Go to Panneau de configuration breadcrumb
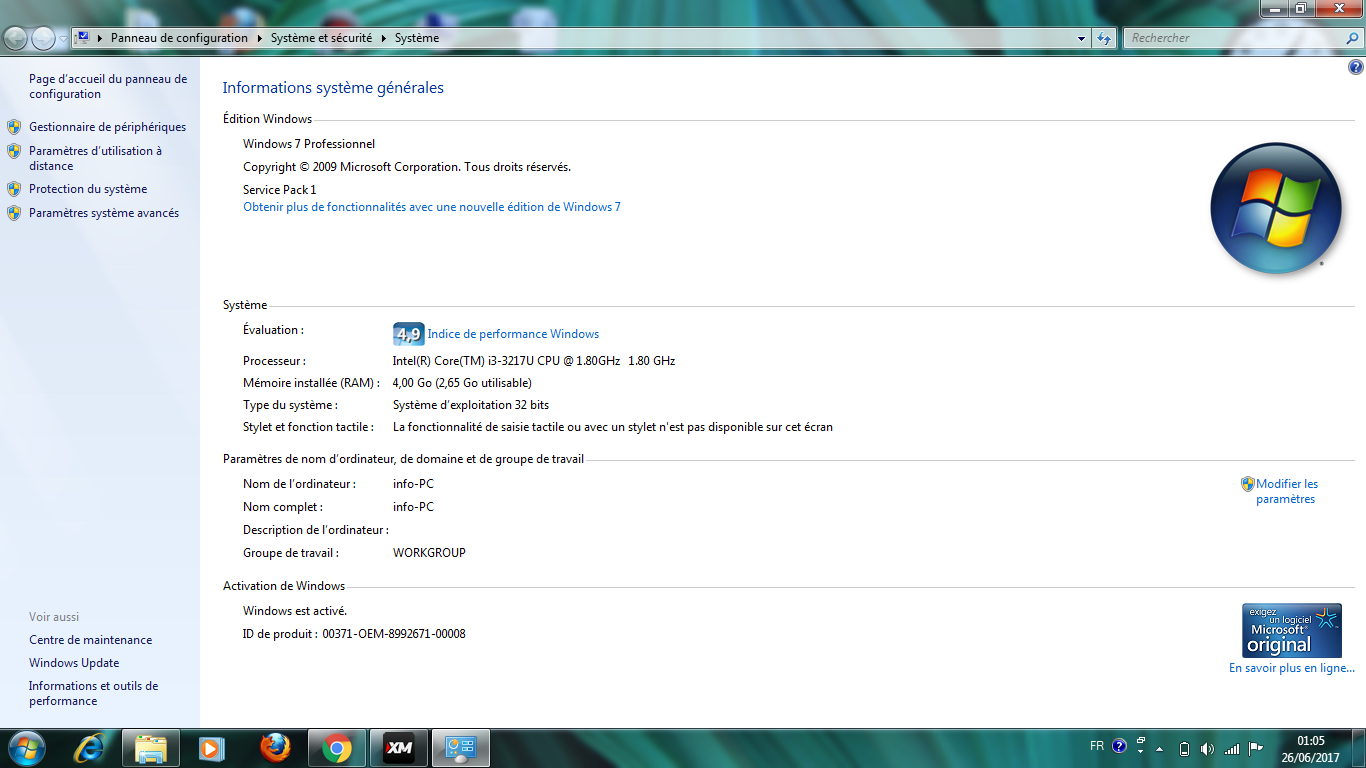 pyautogui.click(x=179, y=38)
